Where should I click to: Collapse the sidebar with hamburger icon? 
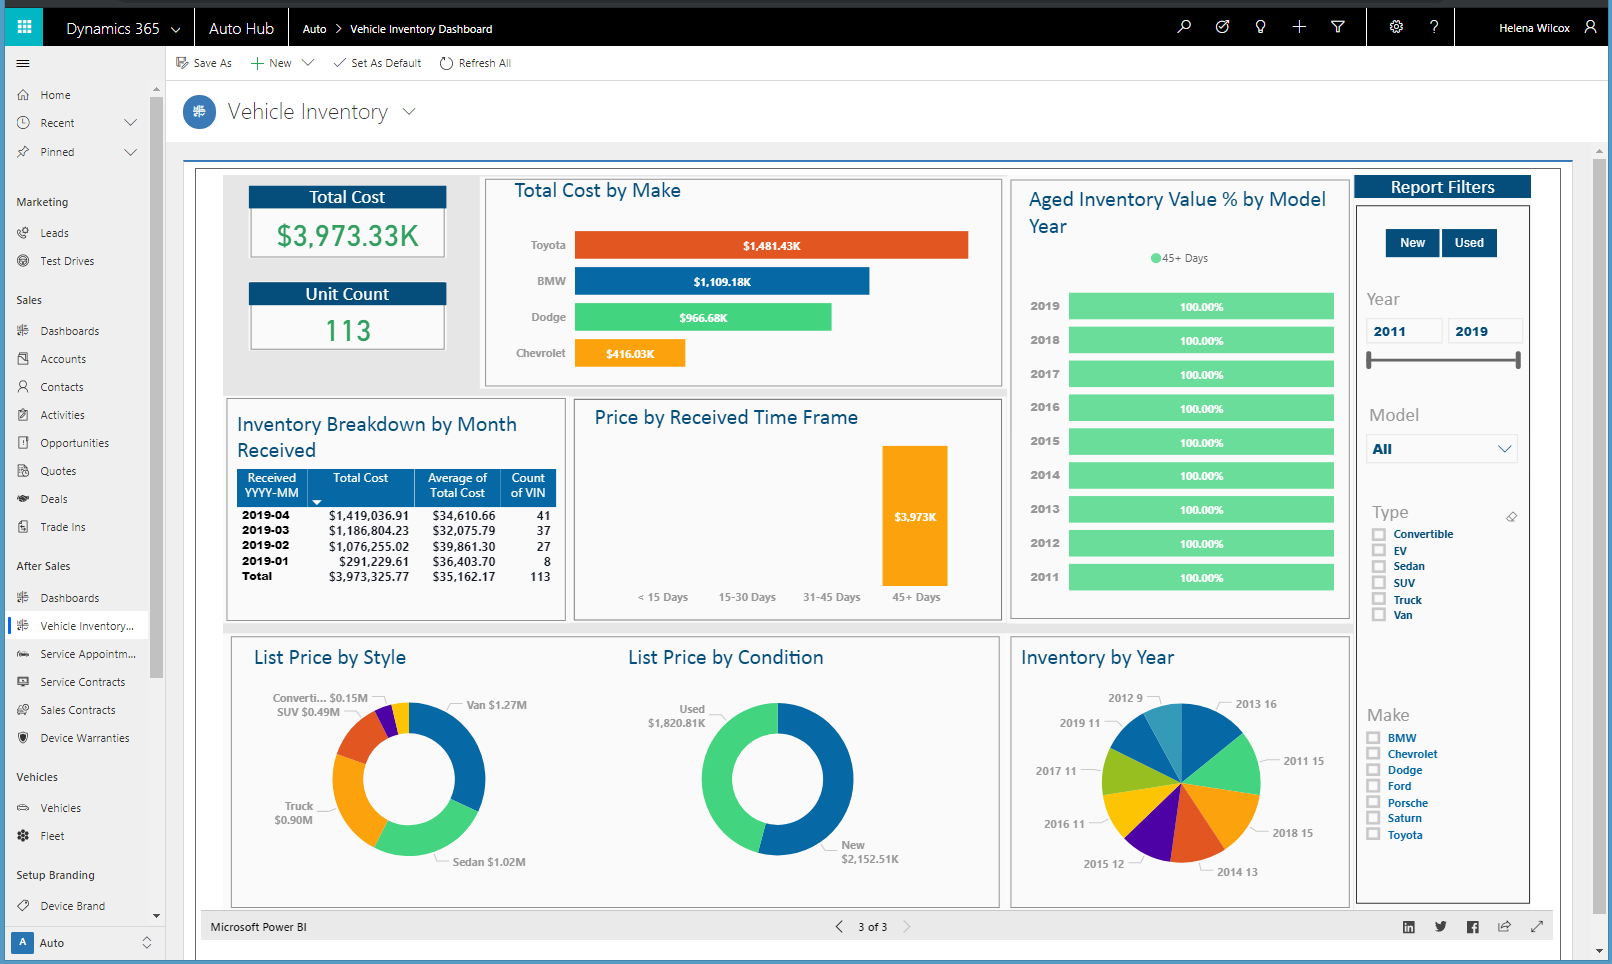coord(23,64)
